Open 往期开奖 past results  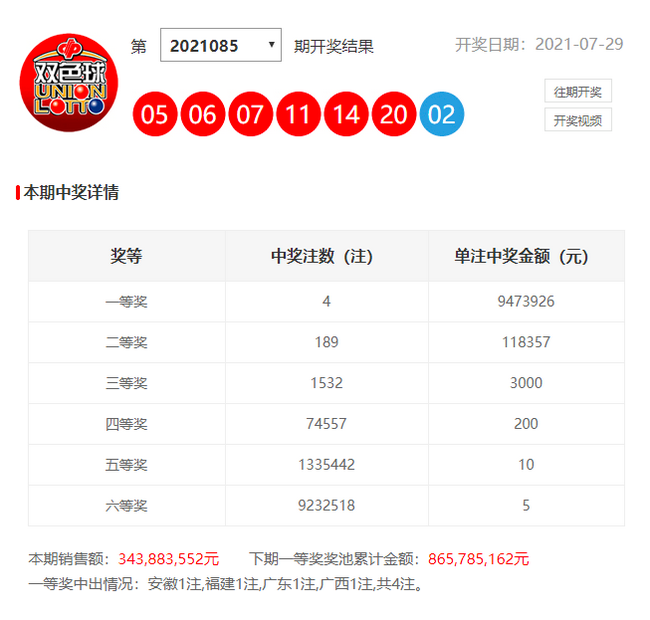pos(578,92)
